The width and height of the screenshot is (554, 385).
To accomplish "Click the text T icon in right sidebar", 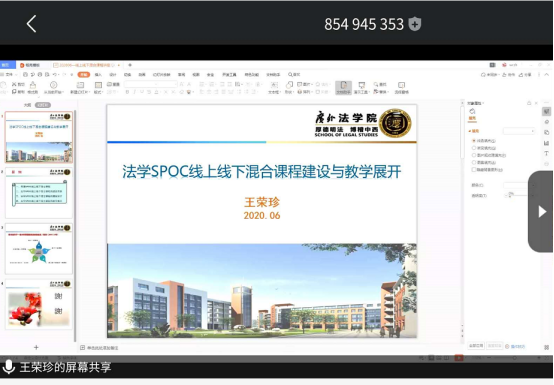I will point(546,154).
